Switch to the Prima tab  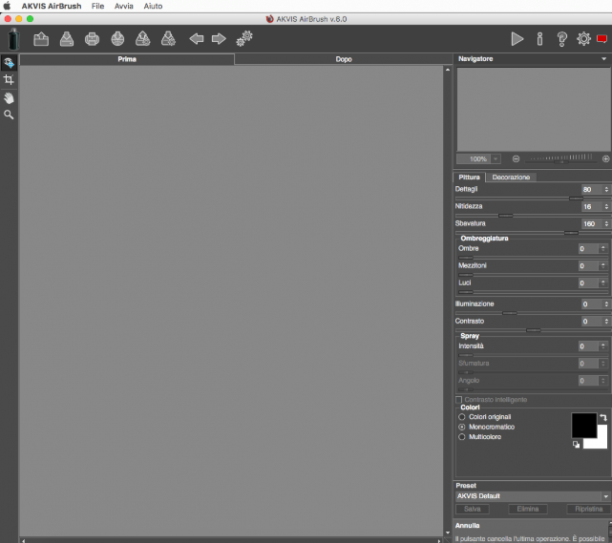coord(127,59)
